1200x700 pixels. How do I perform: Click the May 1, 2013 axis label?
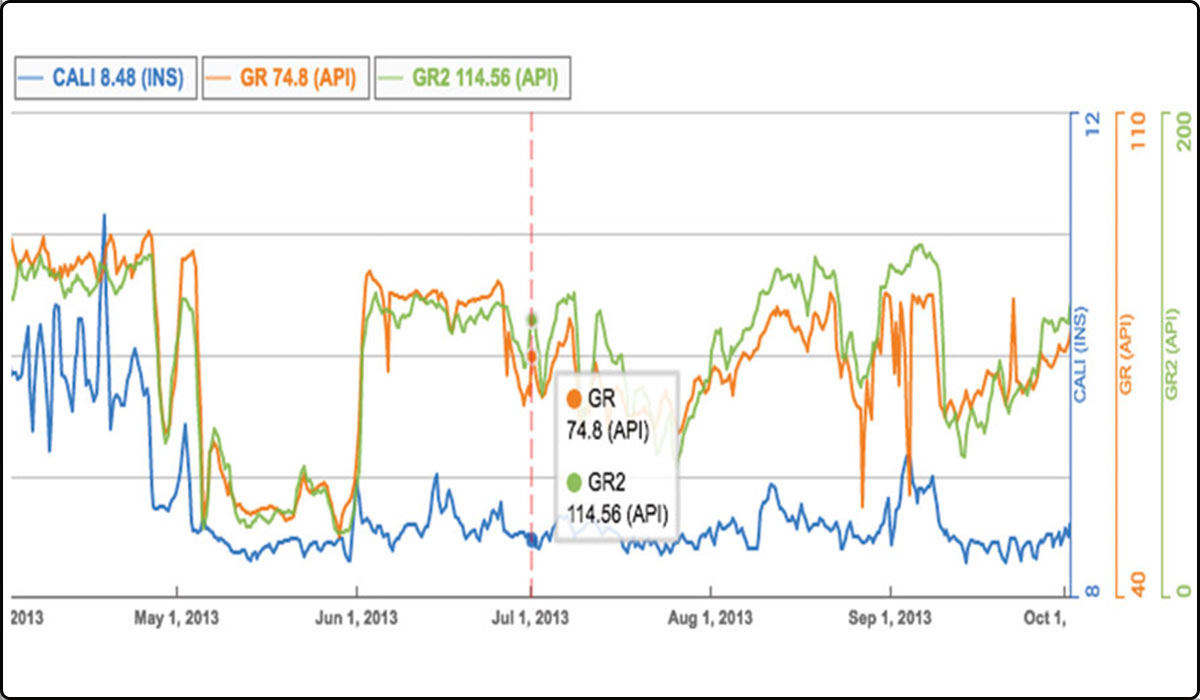pyautogui.click(x=176, y=618)
